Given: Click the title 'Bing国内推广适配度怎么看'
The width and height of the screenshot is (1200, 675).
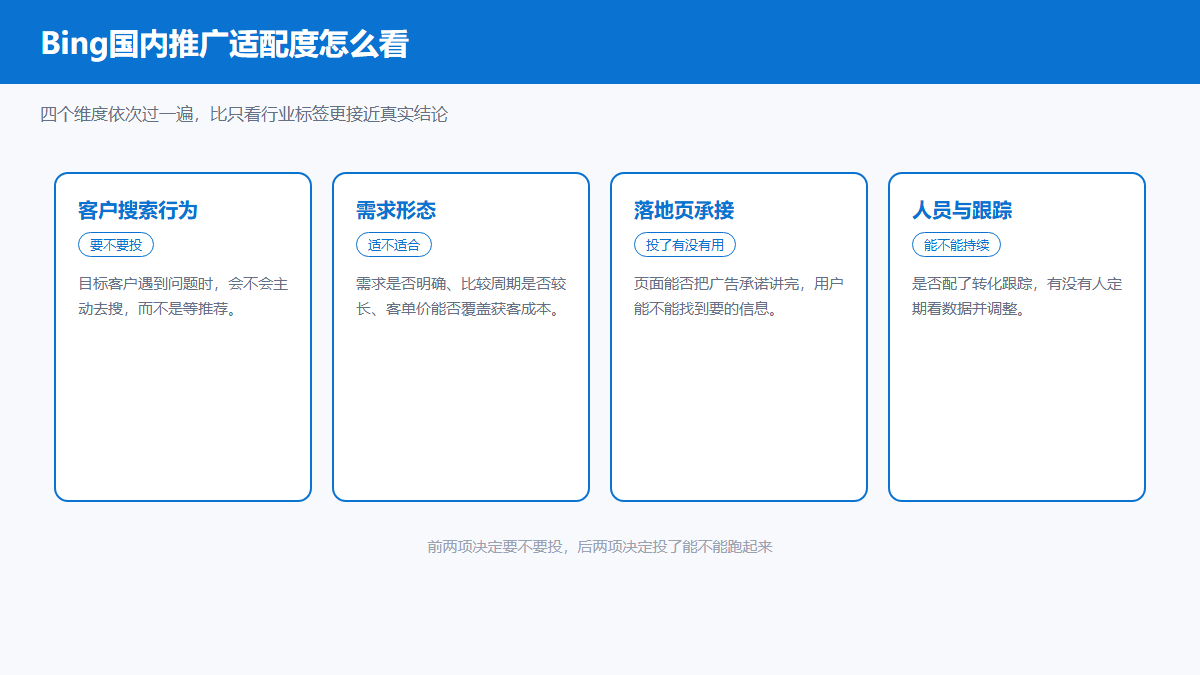Looking at the screenshot, I should click(224, 44).
